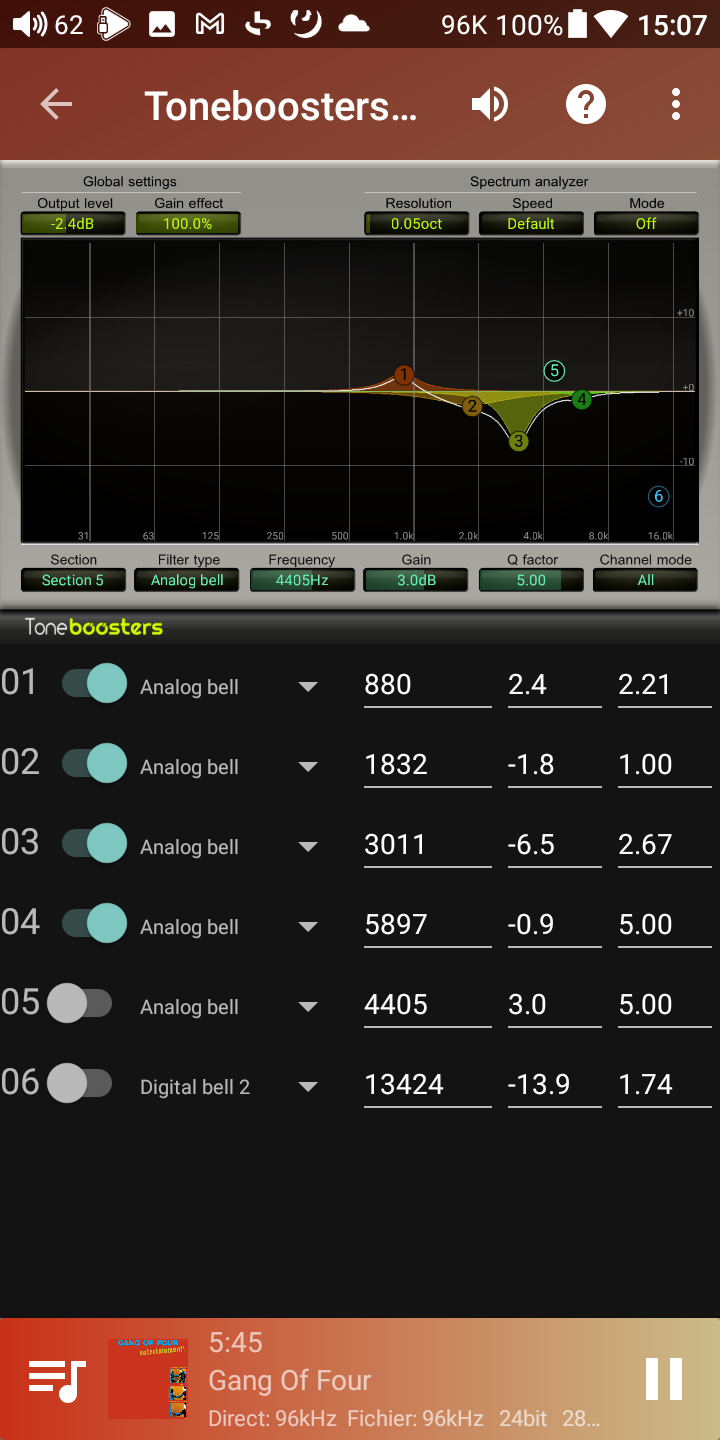Edit band 06 gain -13.9
720x1440 pixels.
pos(554,1085)
